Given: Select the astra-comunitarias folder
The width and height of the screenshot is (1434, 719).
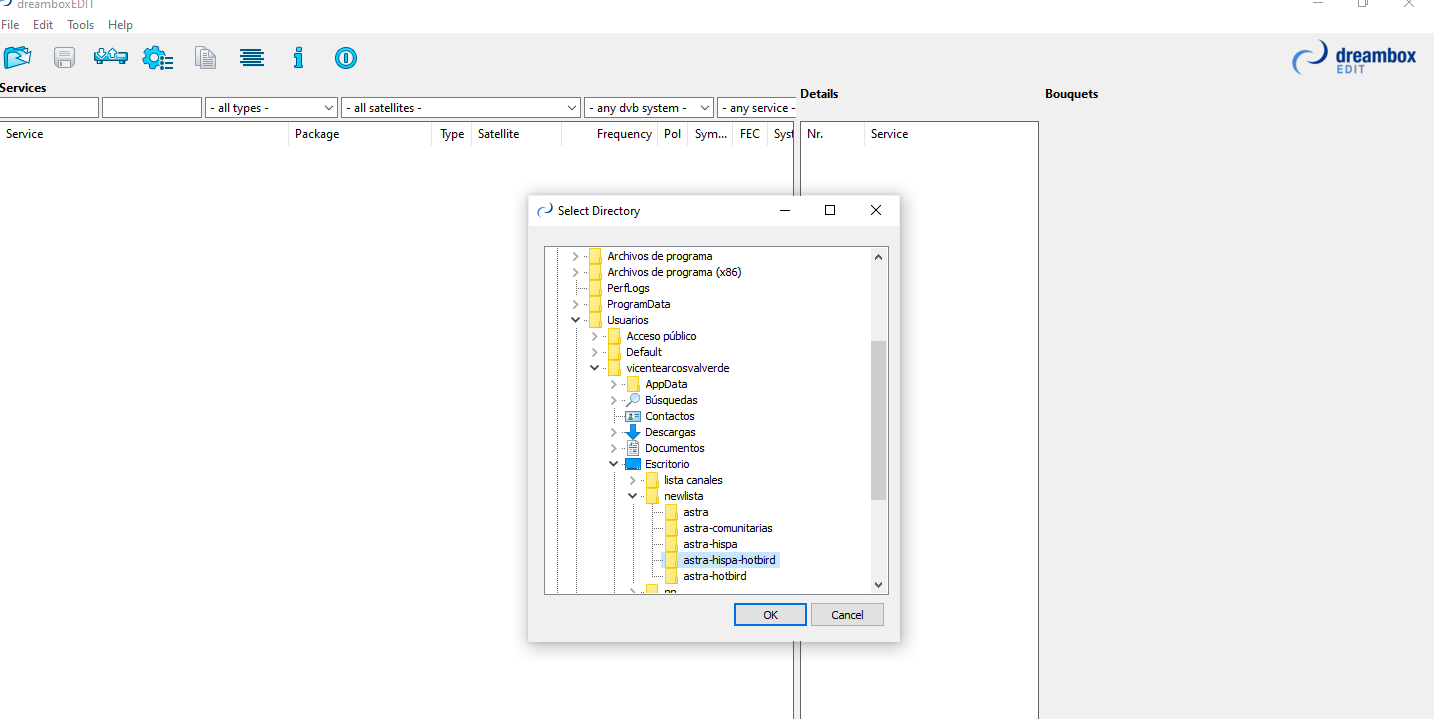Looking at the screenshot, I should (x=727, y=528).
